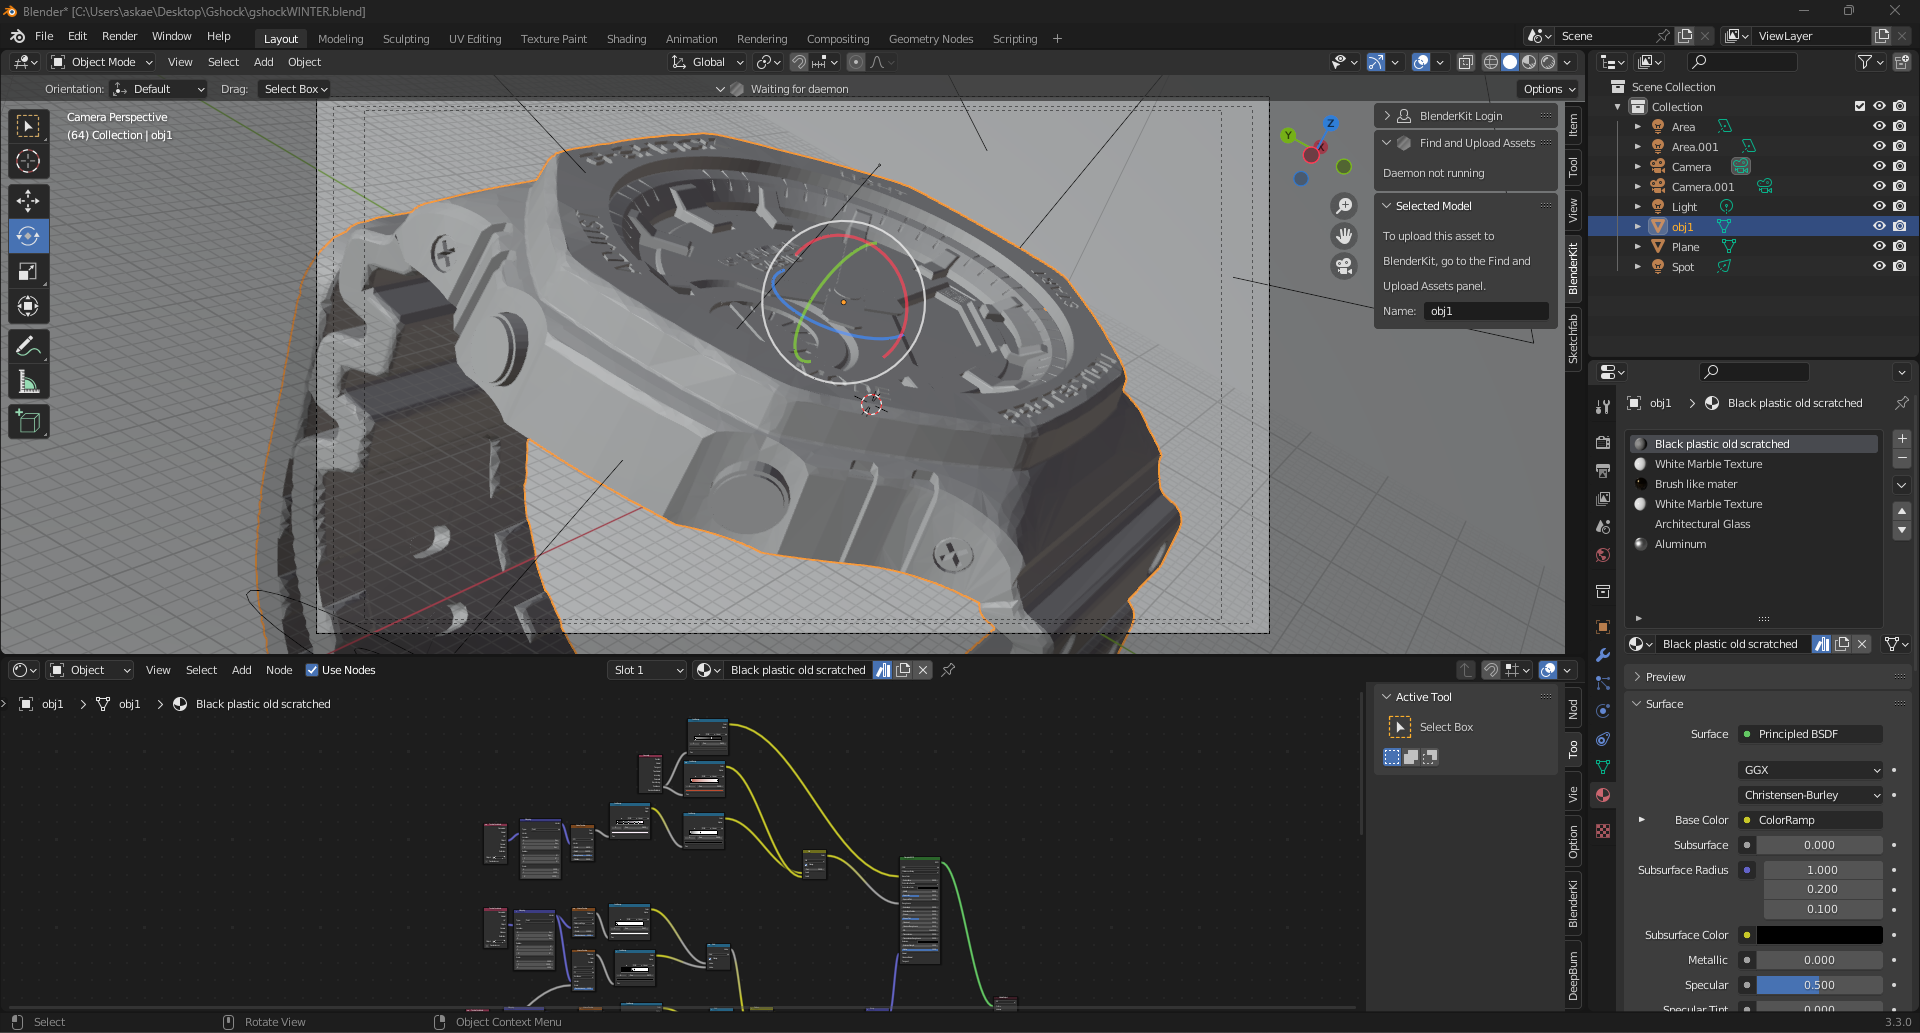Open the Global transform orientation dropdown
1920x1033 pixels.
click(708, 62)
